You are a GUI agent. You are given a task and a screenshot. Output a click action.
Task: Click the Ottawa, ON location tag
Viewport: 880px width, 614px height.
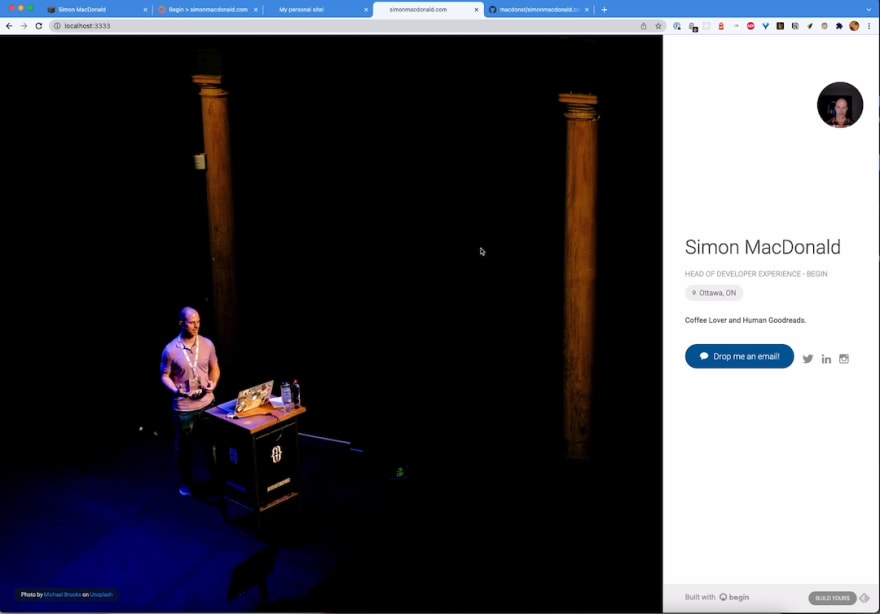714,293
